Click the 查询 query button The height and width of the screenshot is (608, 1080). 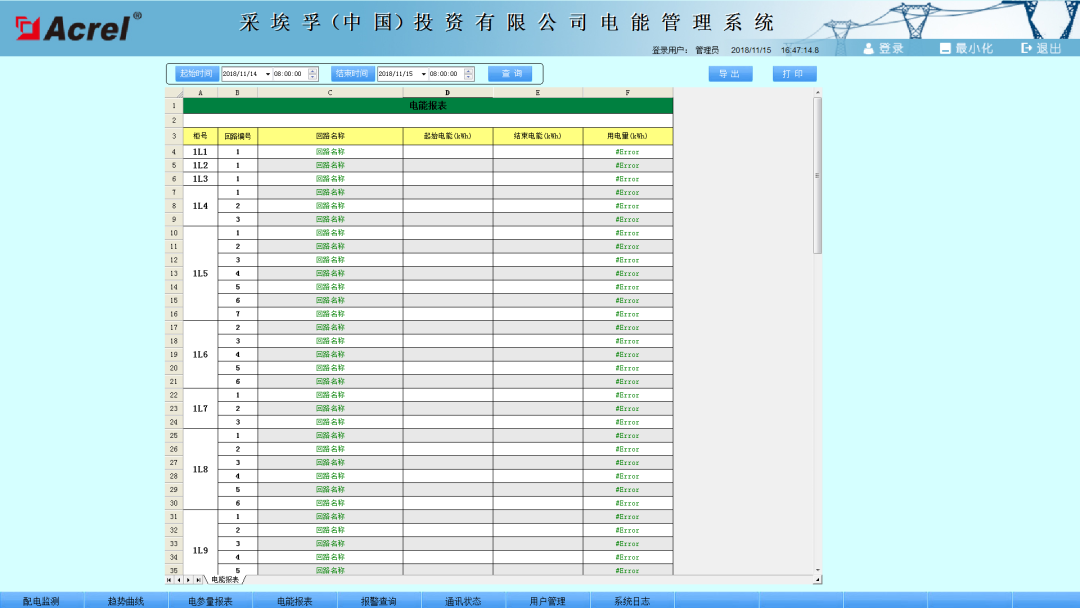pyautogui.click(x=510, y=73)
